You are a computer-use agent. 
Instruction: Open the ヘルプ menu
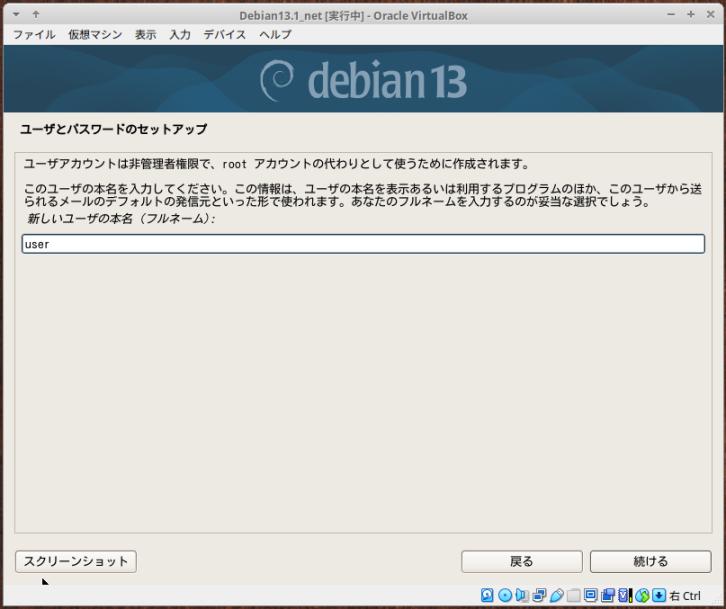(x=275, y=35)
